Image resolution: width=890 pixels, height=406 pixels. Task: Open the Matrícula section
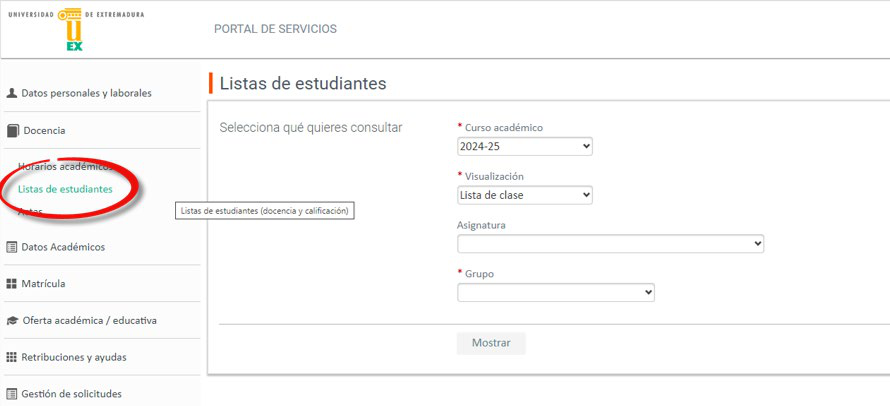(43, 283)
